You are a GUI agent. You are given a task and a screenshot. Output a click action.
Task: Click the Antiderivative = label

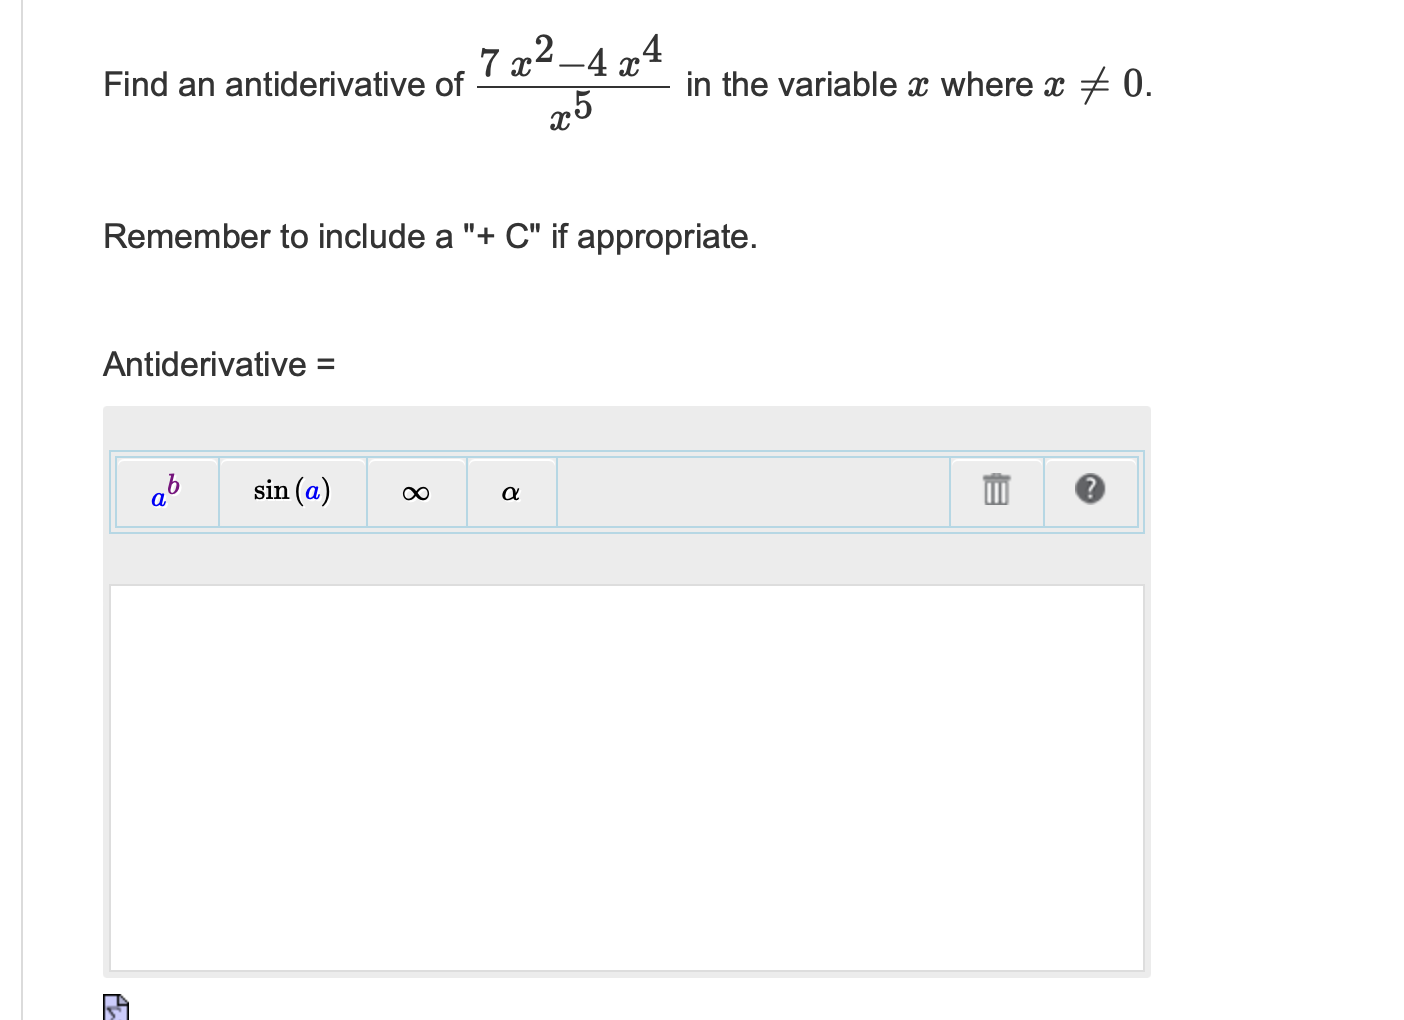[x=219, y=364]
